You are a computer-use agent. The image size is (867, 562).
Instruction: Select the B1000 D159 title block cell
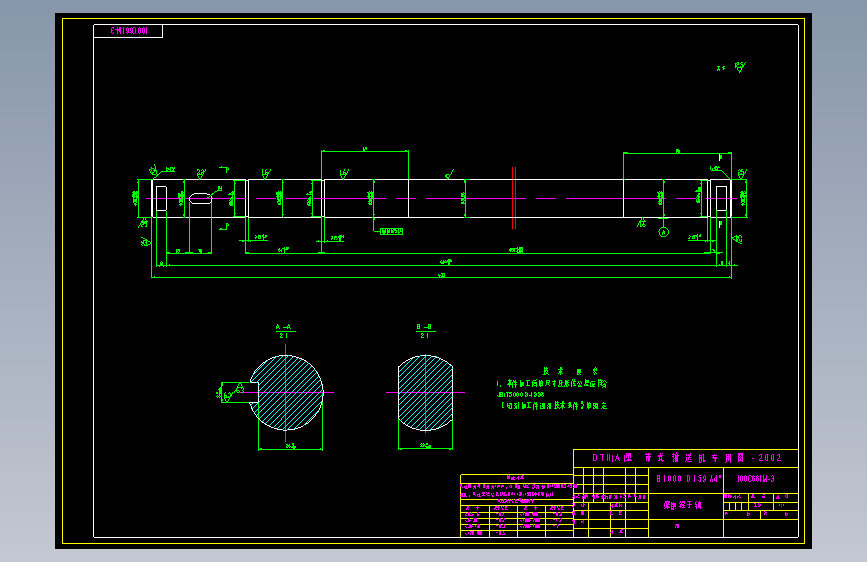click(x=686, y=479)
